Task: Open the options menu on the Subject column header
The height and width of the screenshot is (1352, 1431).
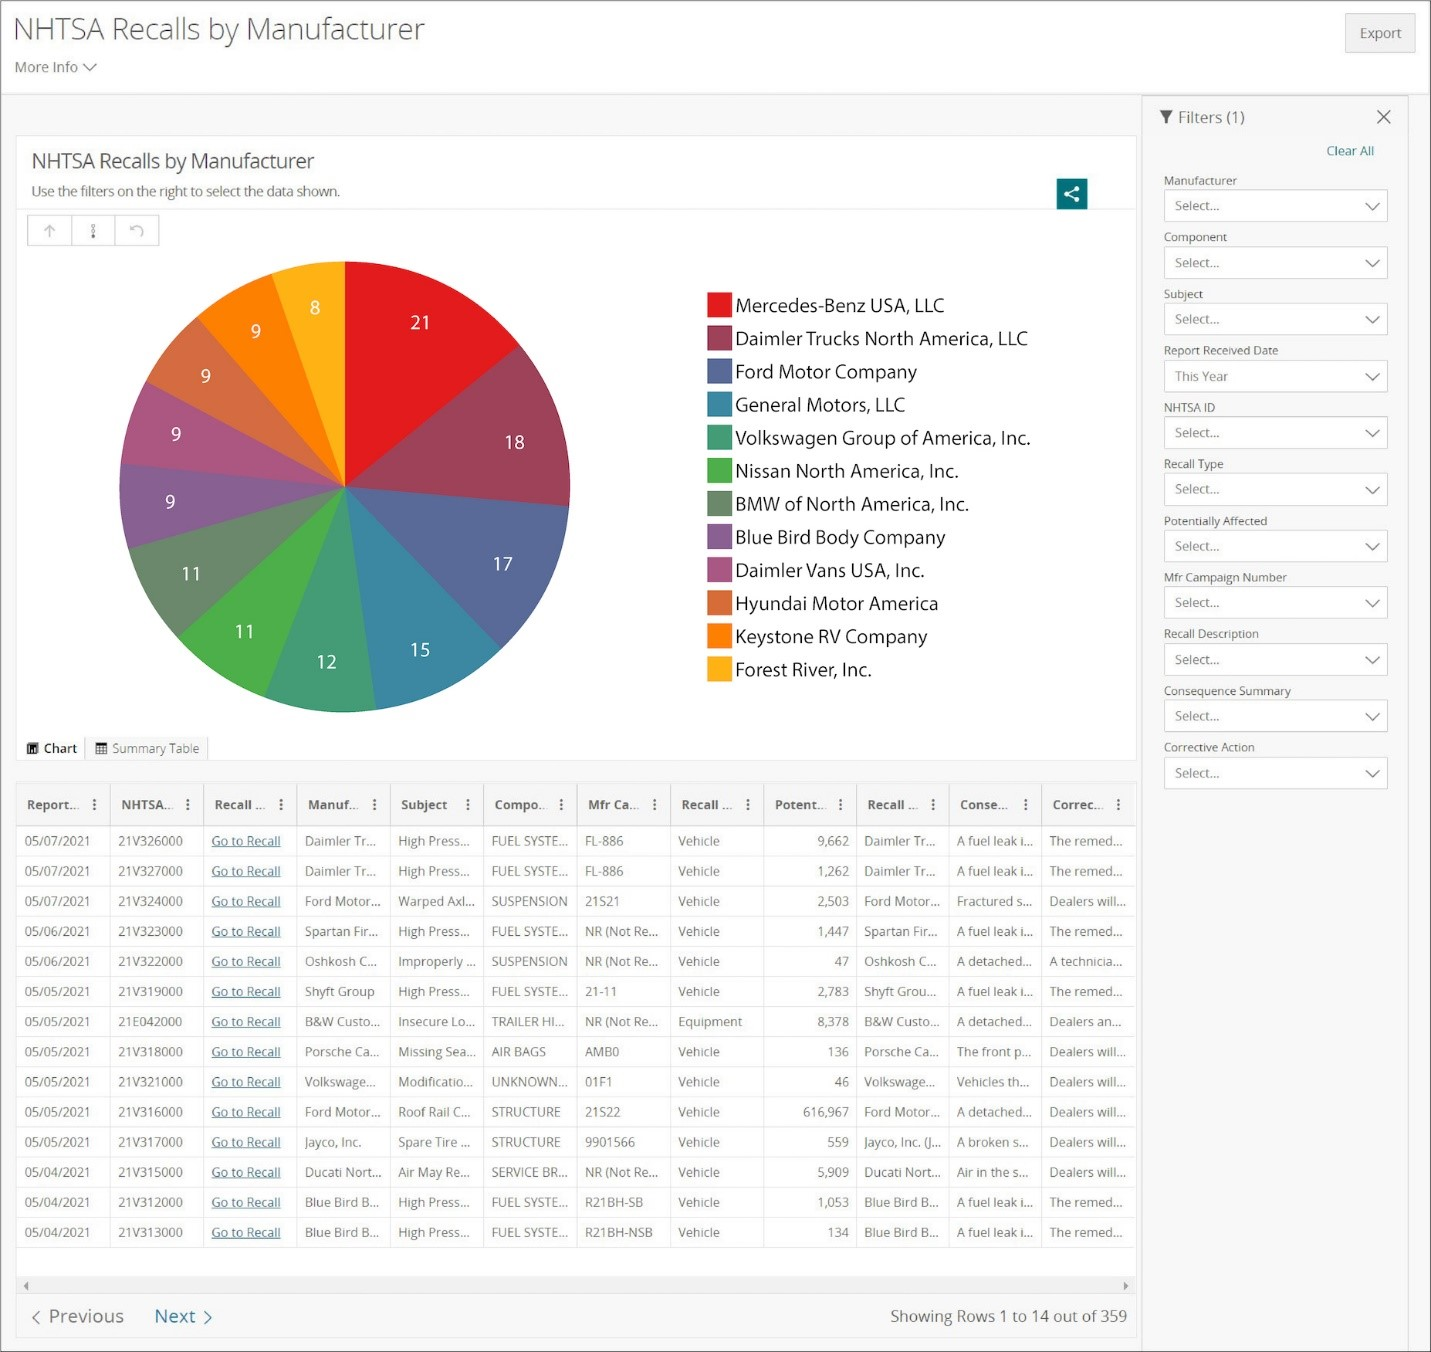Action: click(x=467, y=804)
